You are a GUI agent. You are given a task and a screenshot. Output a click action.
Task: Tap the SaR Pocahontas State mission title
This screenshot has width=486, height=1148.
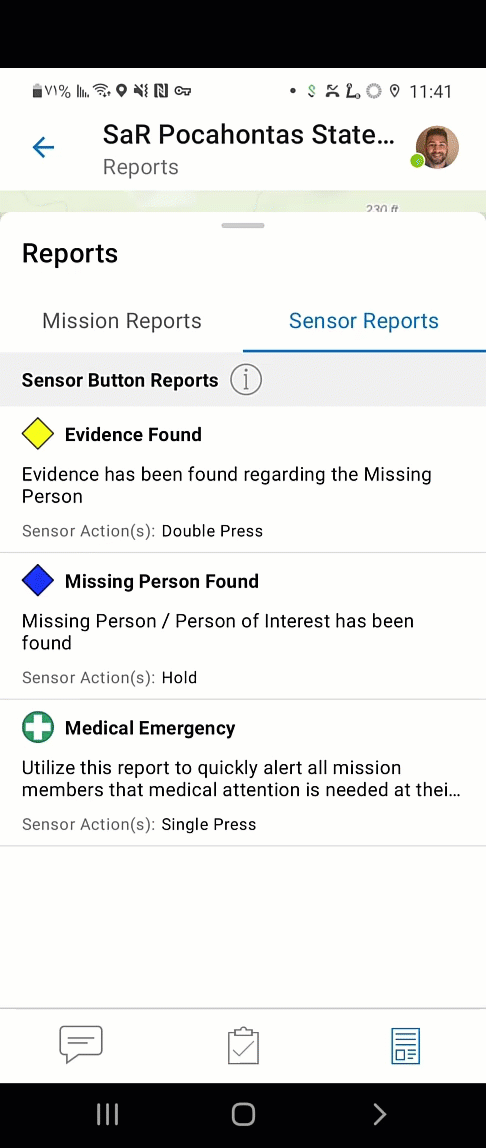pos(249,135)
